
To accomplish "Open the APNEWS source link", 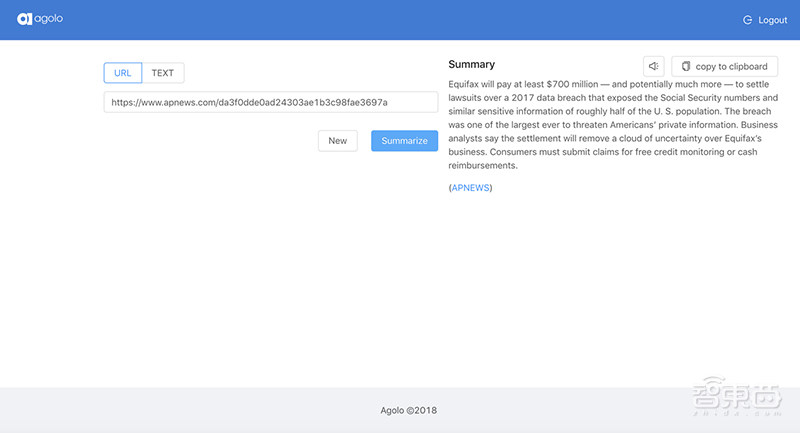I will [x=470, y=187].
